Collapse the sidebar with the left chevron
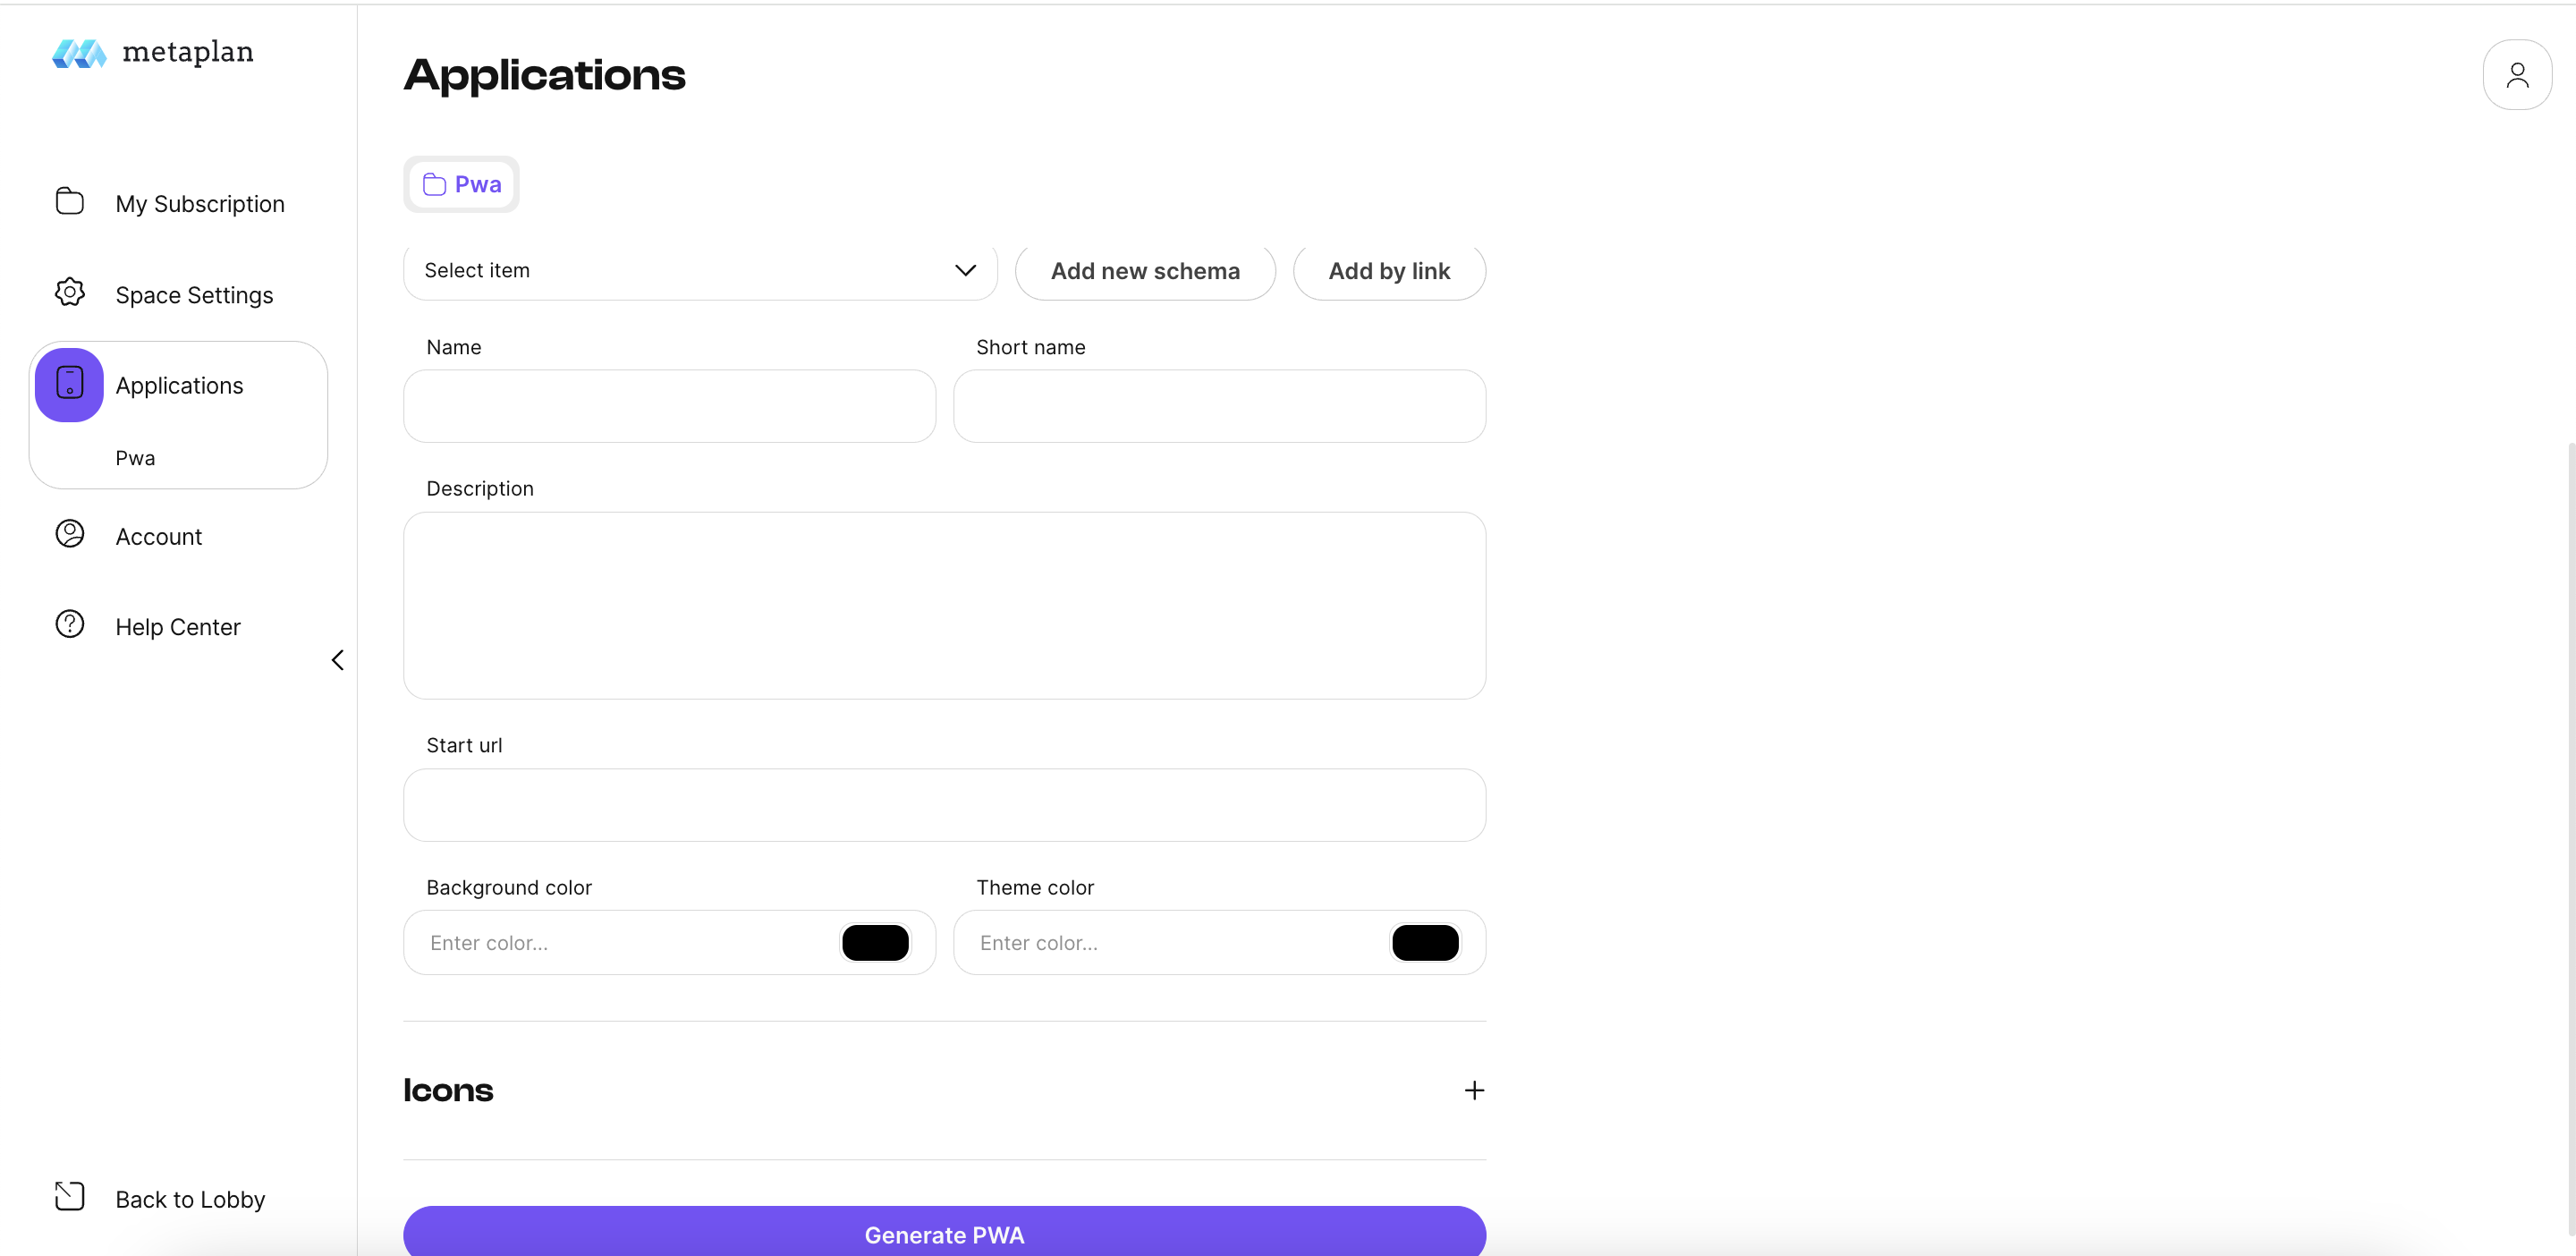The image size is (2576, 1256). (338, 660)
